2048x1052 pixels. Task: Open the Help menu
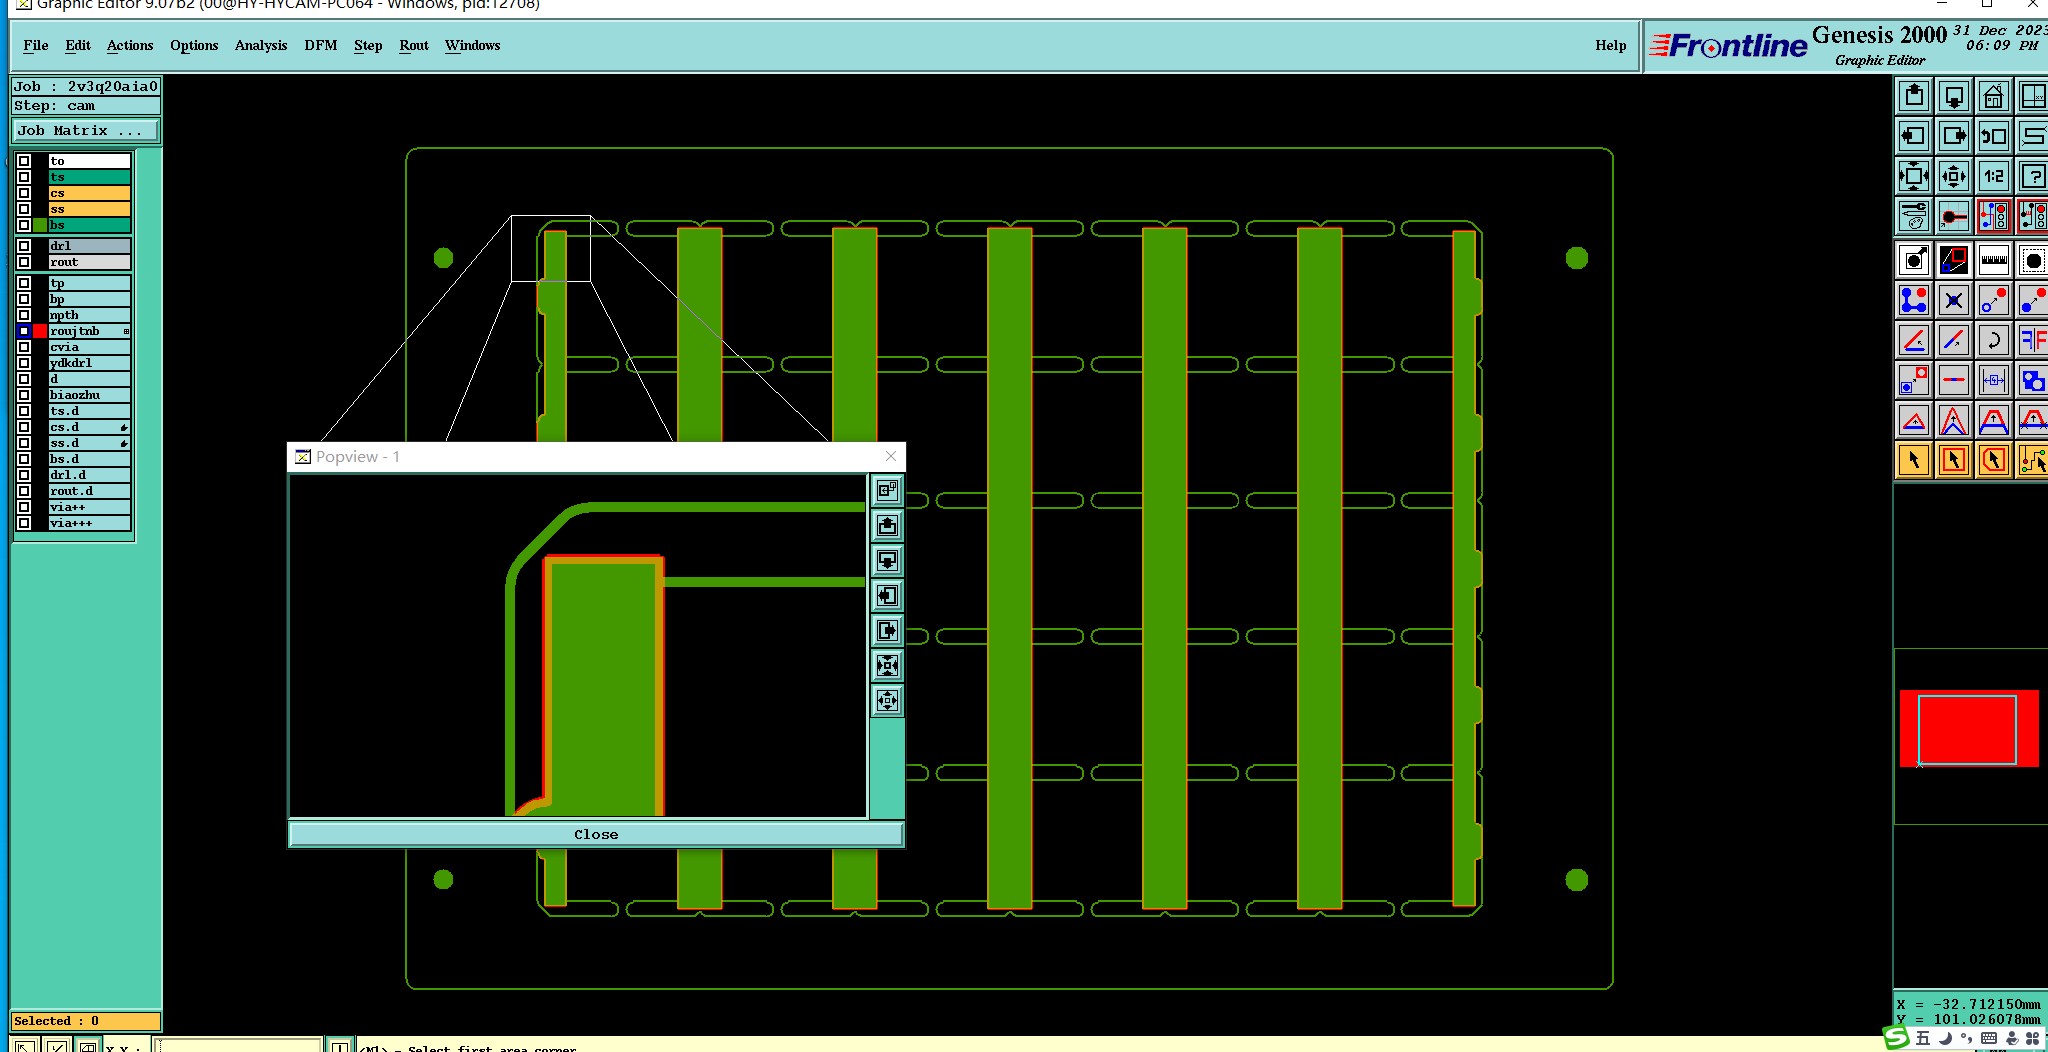point(1610,45)
